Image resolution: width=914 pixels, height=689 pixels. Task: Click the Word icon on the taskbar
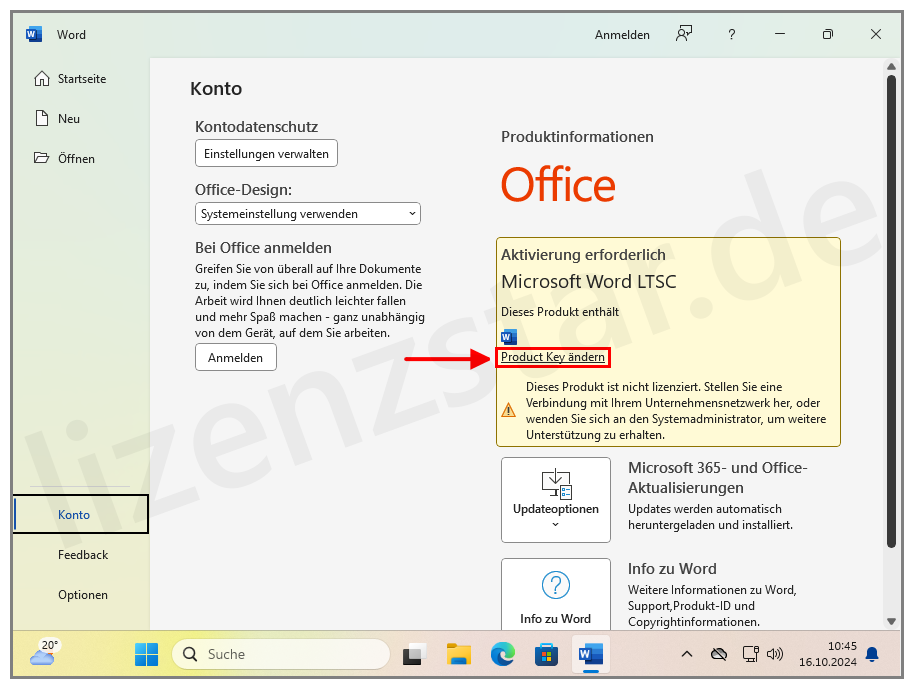590,654
